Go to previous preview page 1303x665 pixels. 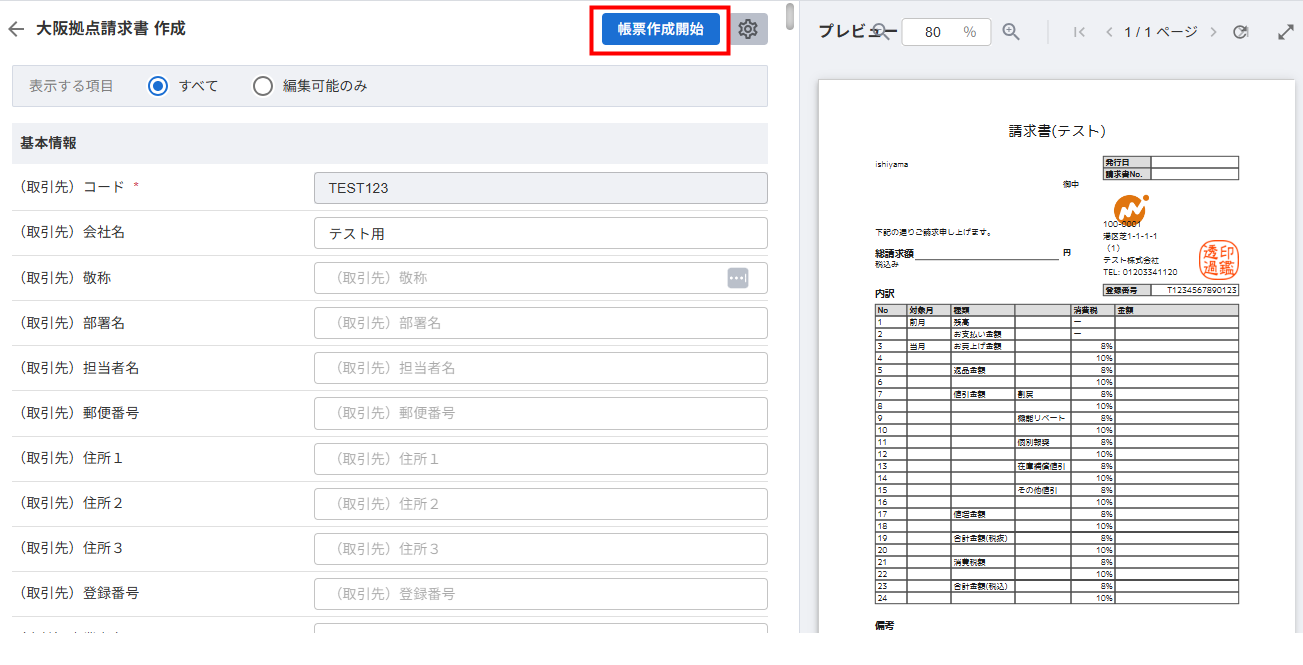[1109, 32]
